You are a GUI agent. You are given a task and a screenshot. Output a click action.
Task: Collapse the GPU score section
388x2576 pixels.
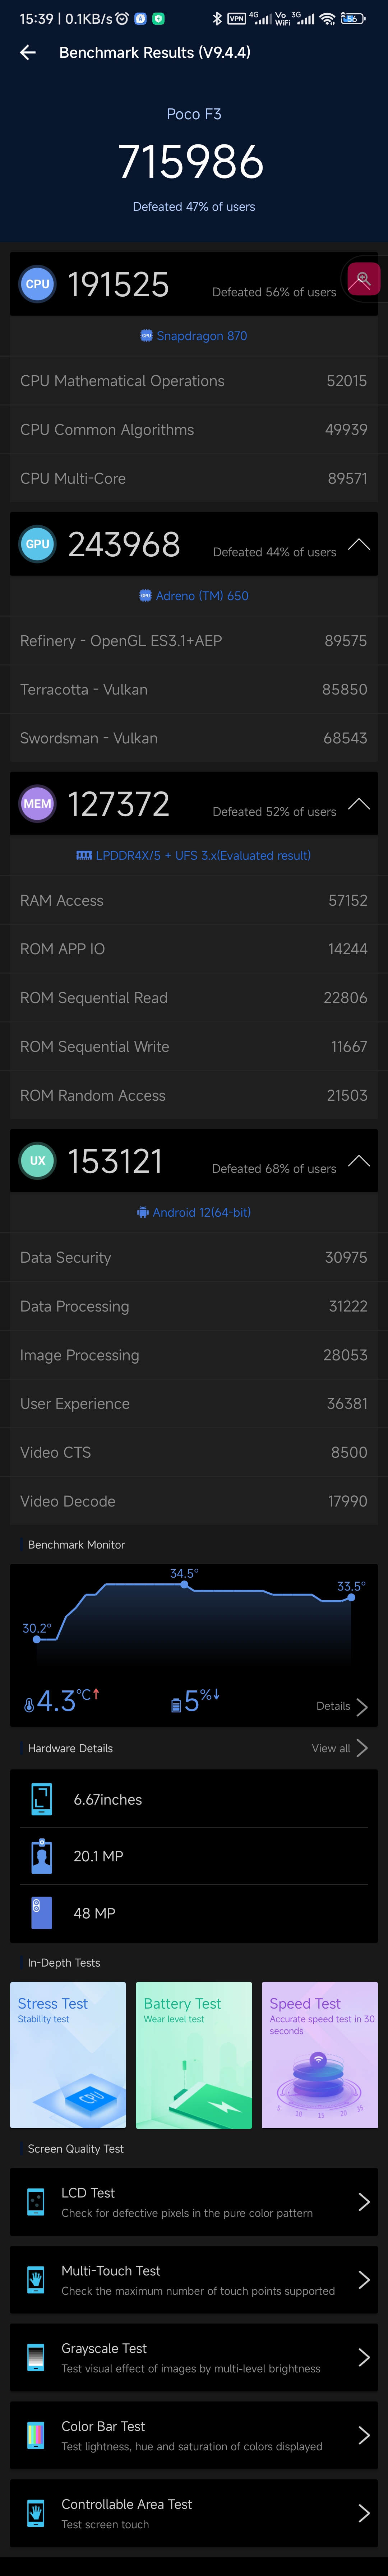pos(359,544)
